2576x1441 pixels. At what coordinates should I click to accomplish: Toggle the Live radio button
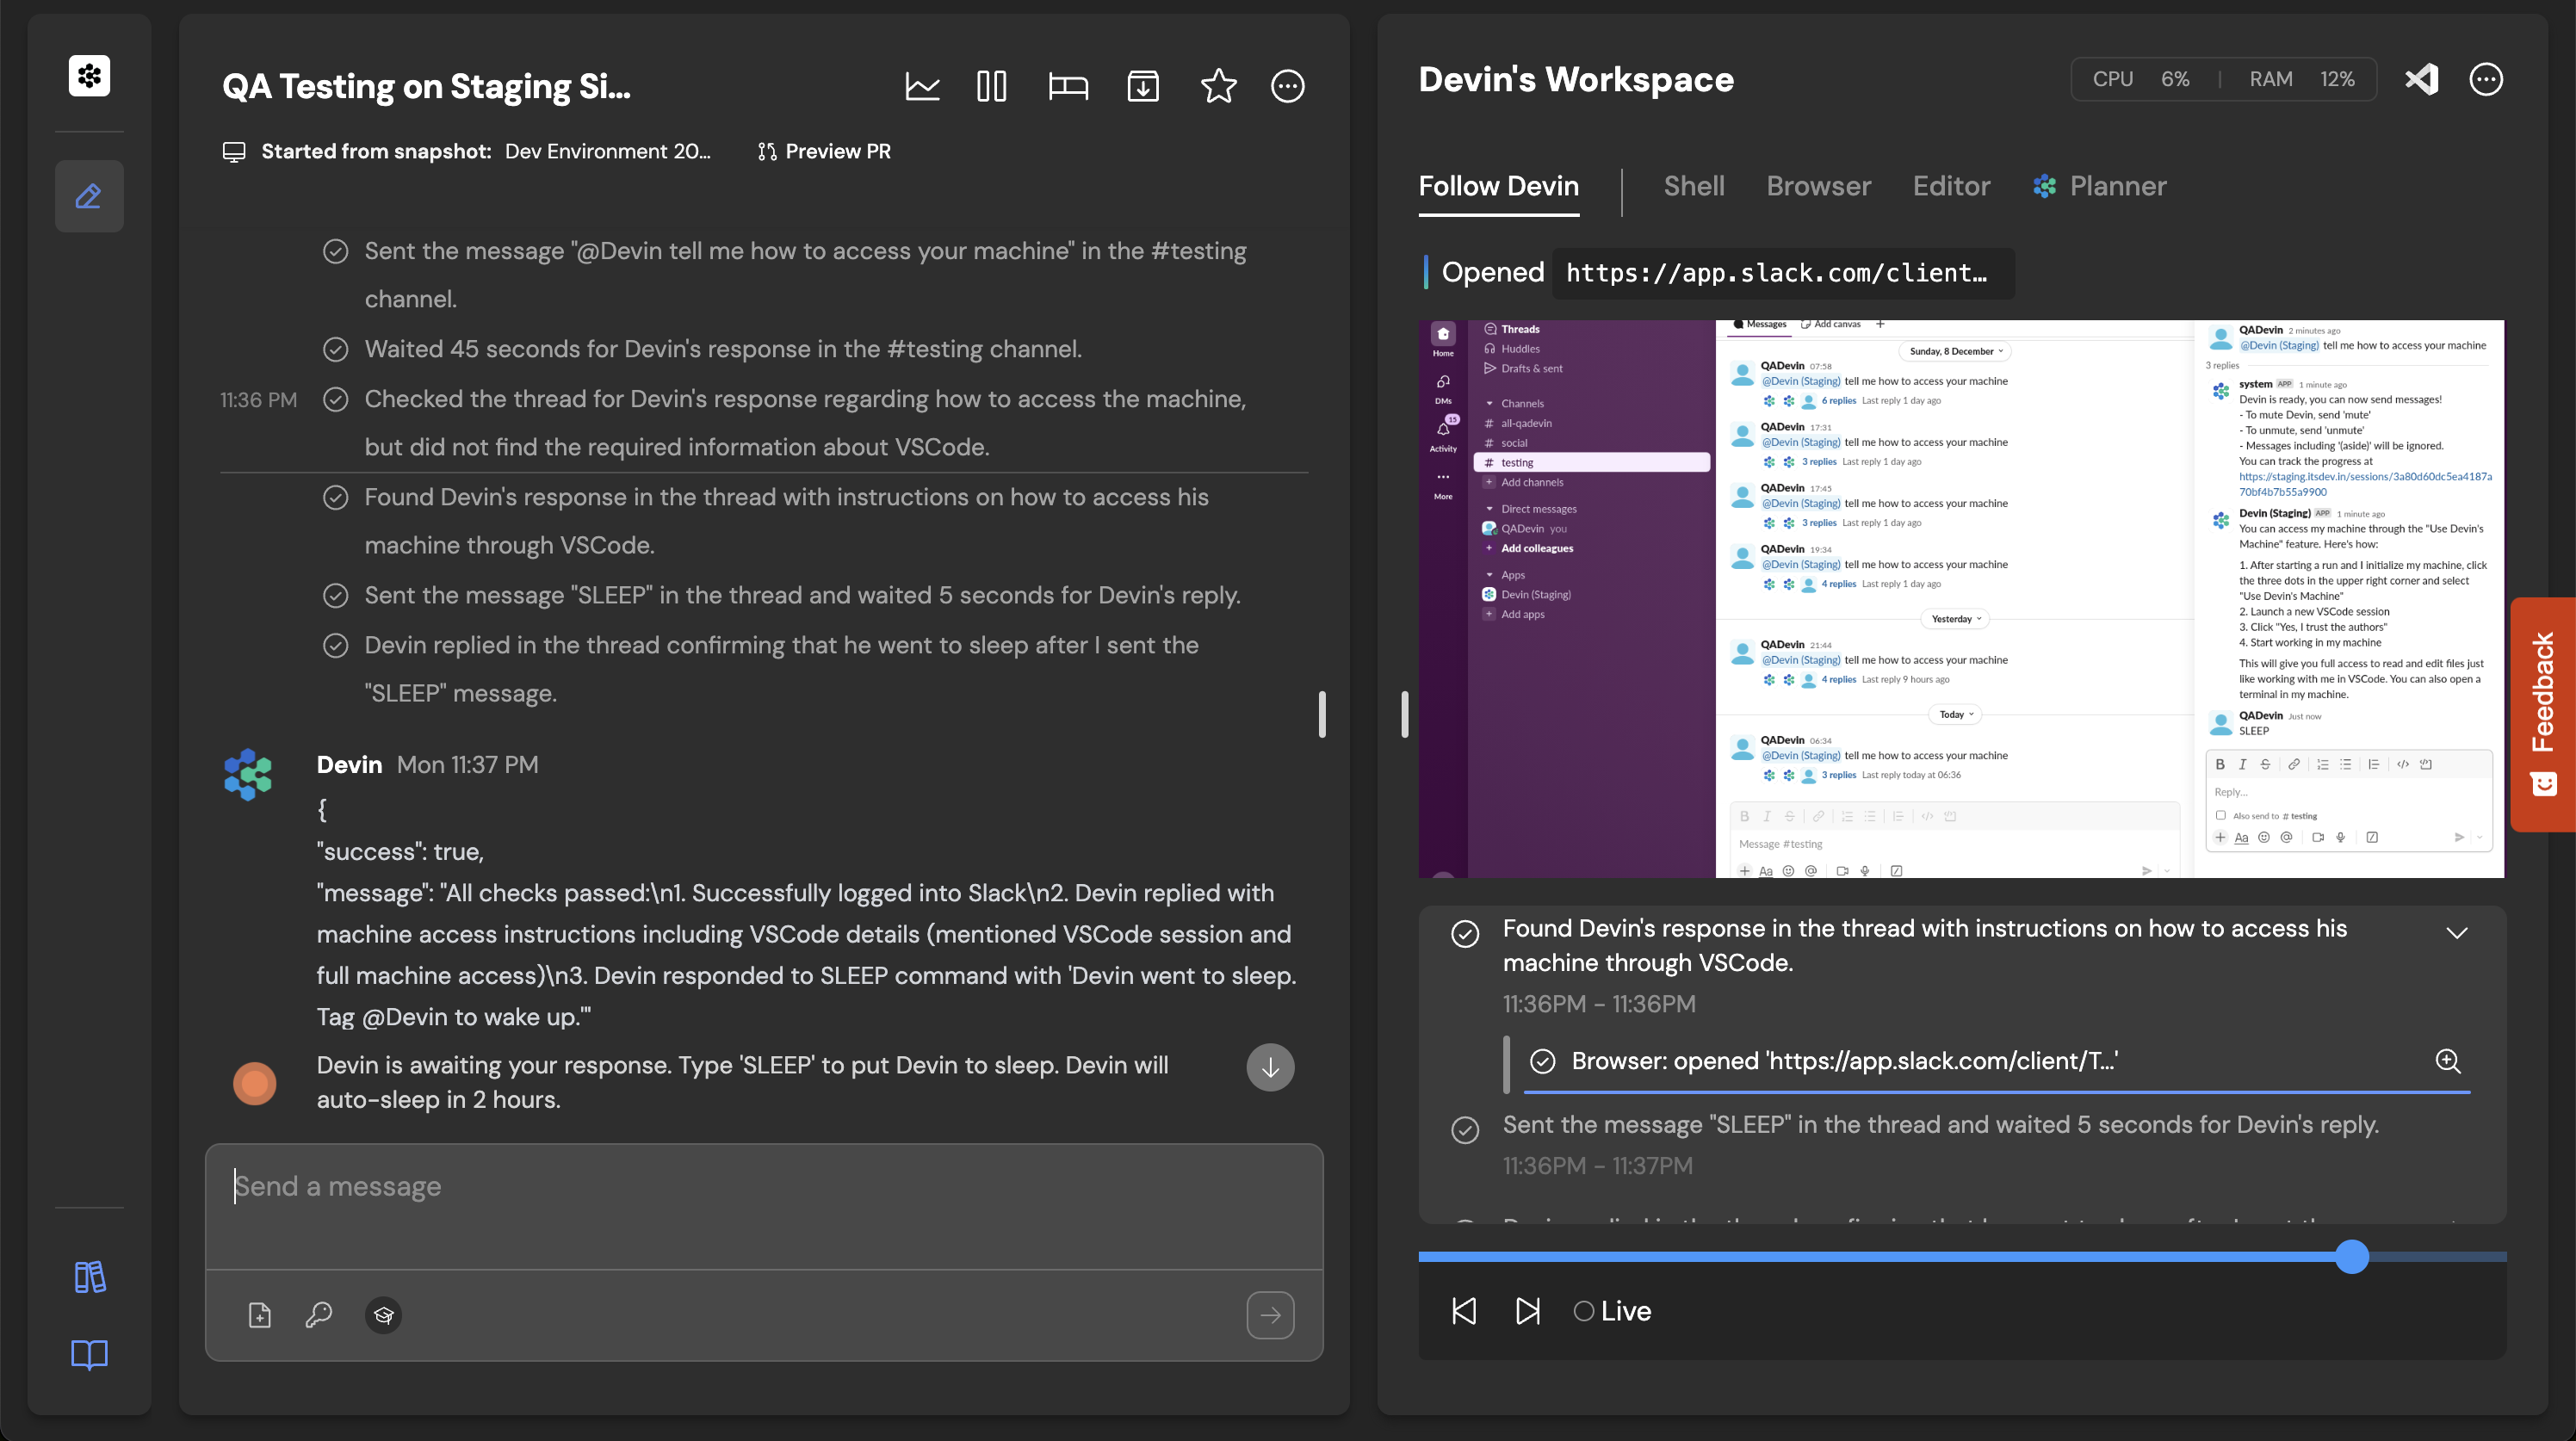[1584, 1311]
